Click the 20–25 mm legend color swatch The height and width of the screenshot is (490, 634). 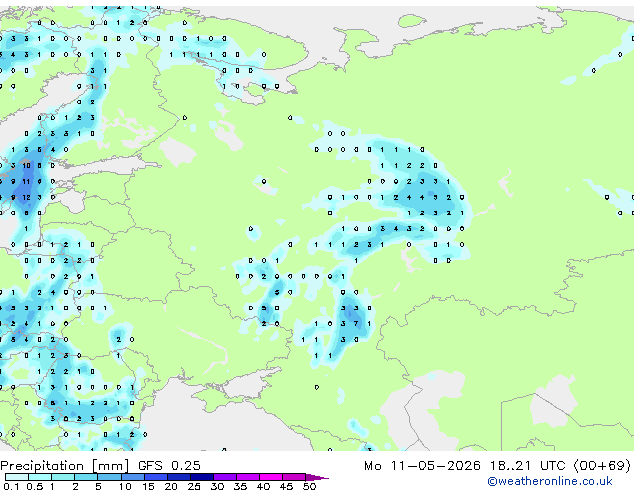[x=179, y=477]
